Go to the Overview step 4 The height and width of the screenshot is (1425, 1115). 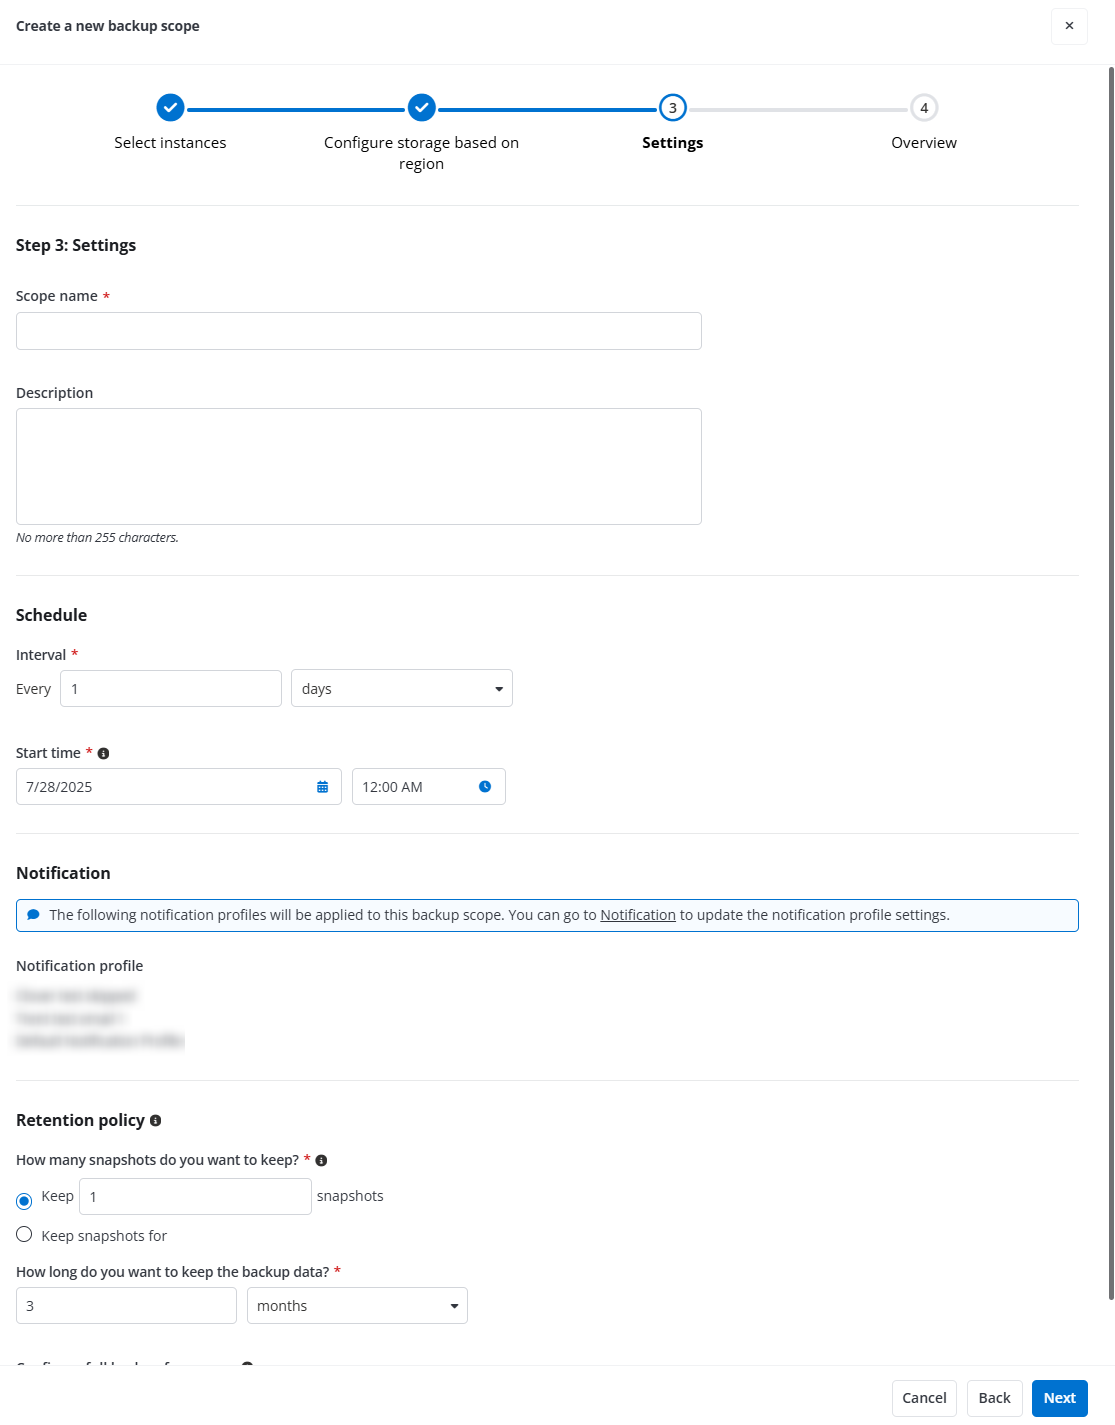(924, 108)
